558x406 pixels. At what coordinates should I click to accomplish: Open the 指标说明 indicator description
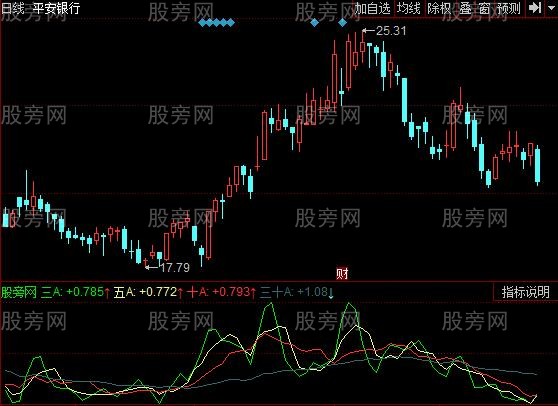pos(526,292)
